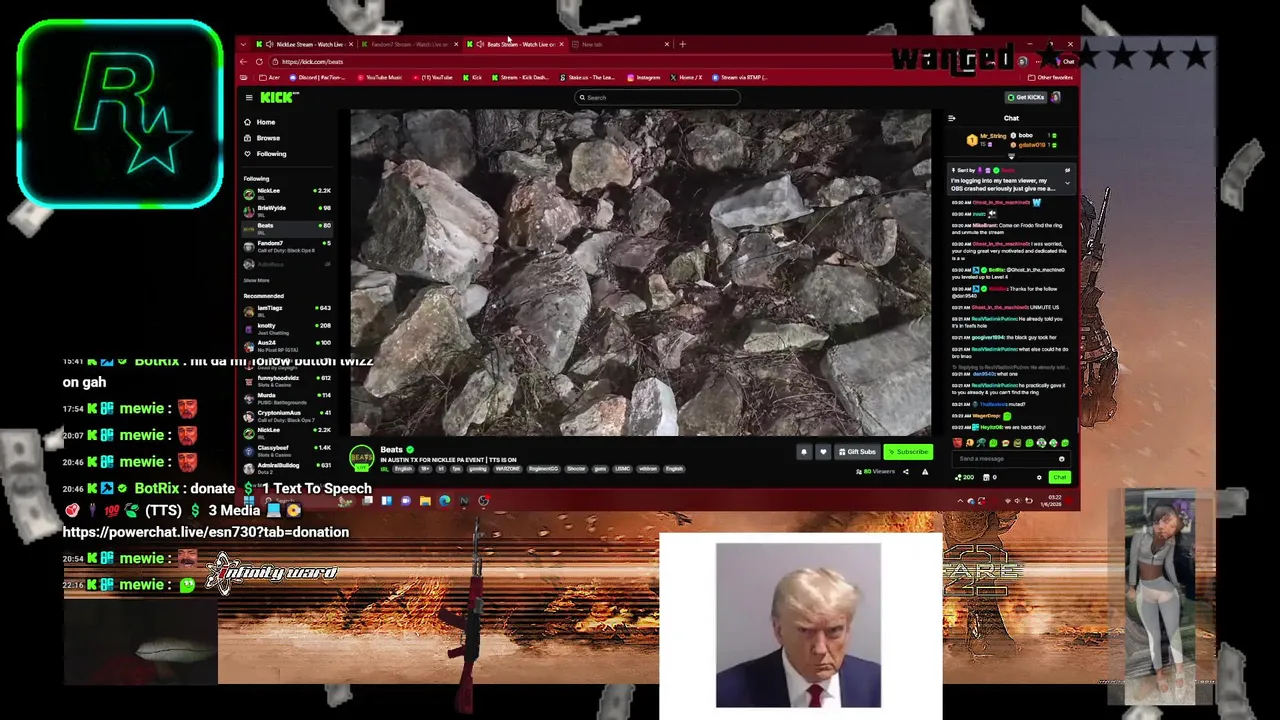
Task: Open AdmiralBulldog recommended channel
Action: 287,468
